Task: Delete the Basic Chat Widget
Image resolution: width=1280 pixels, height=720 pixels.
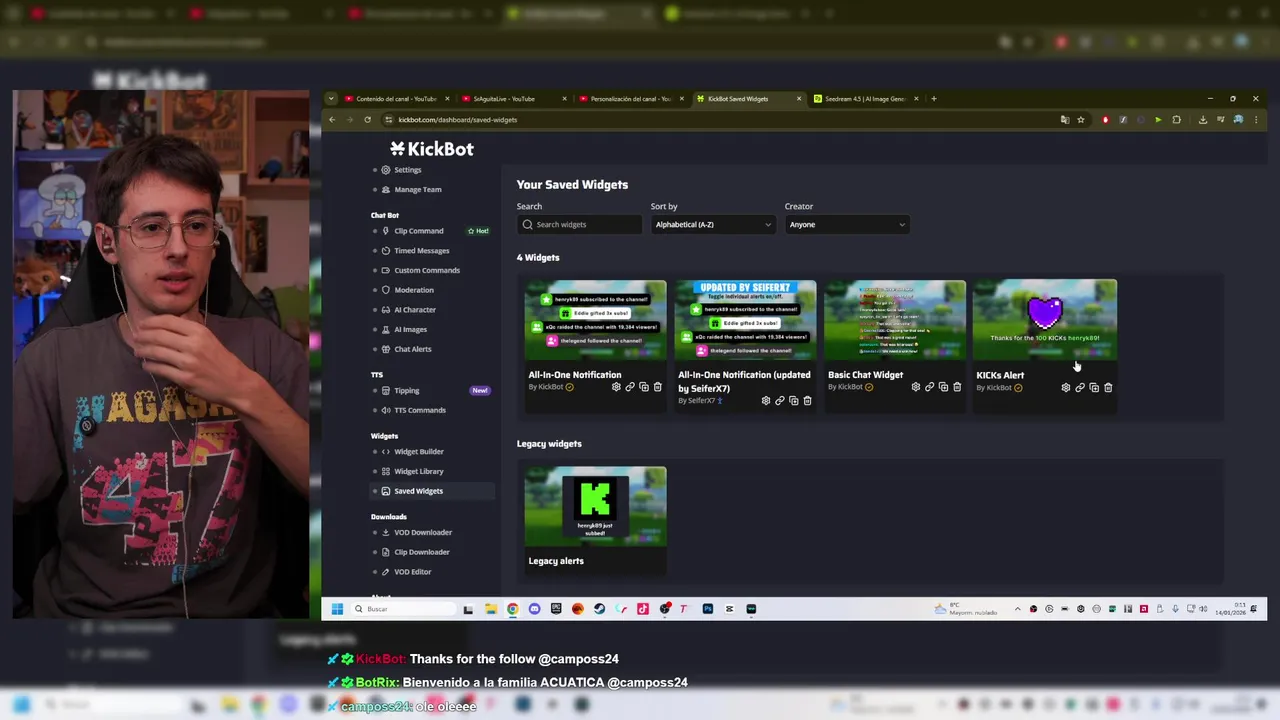Action: 957,387
